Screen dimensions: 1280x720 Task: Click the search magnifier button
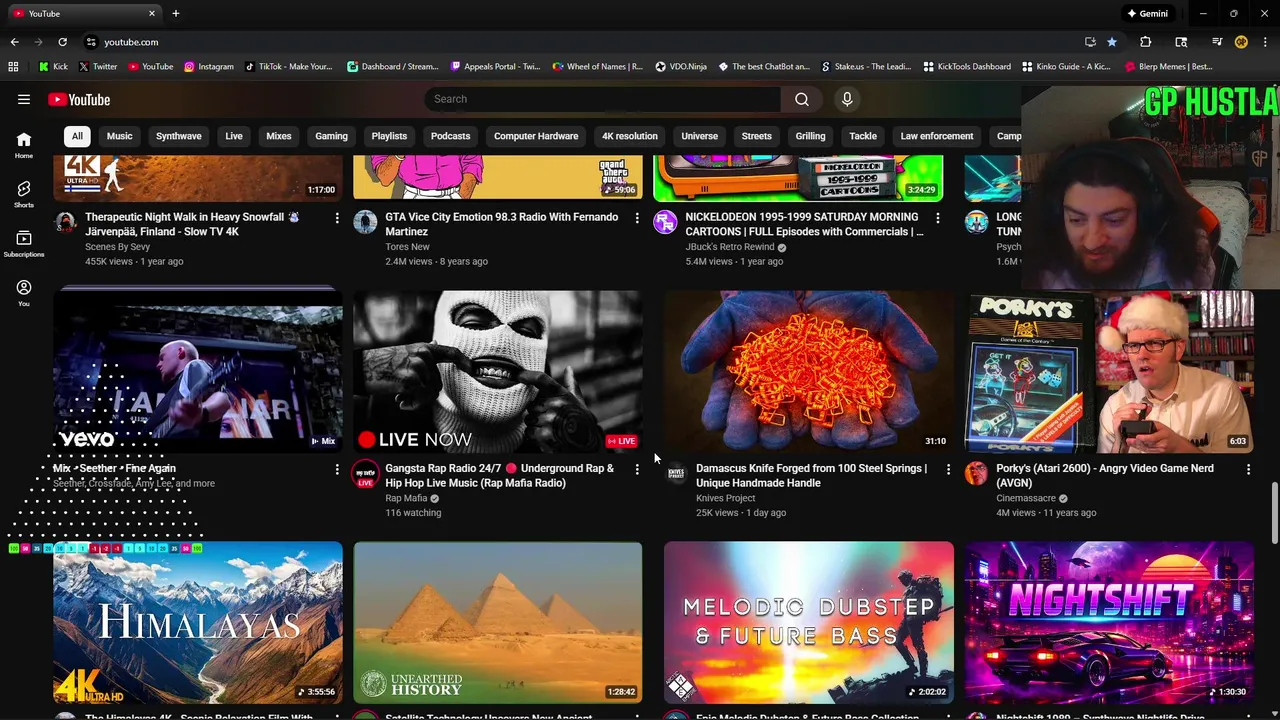coord(802,99)
